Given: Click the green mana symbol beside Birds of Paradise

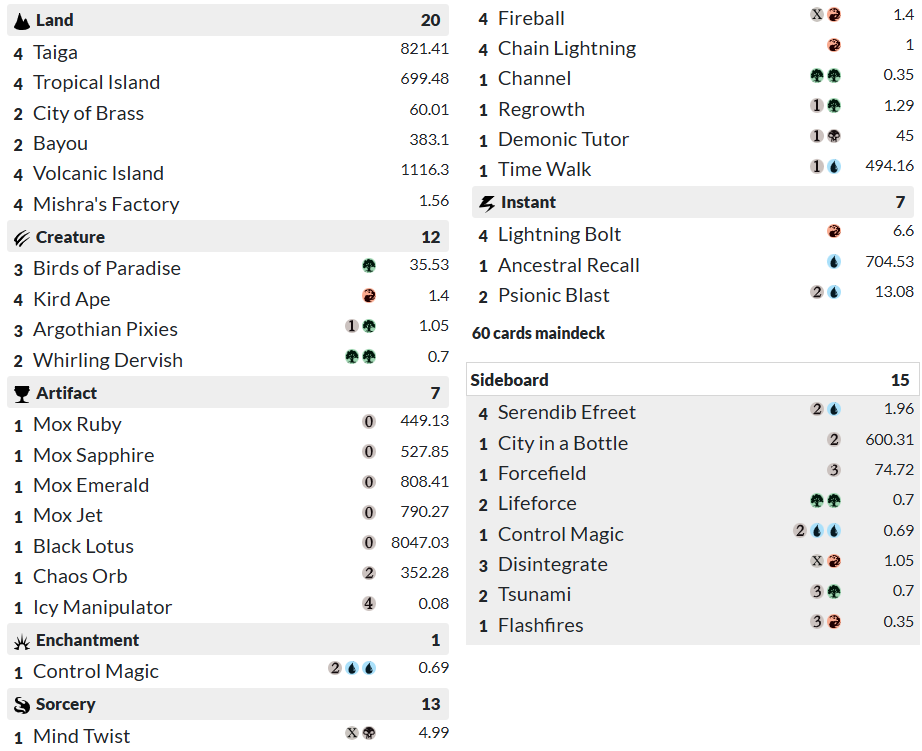Looking at the screenshot, I should 369,266.
